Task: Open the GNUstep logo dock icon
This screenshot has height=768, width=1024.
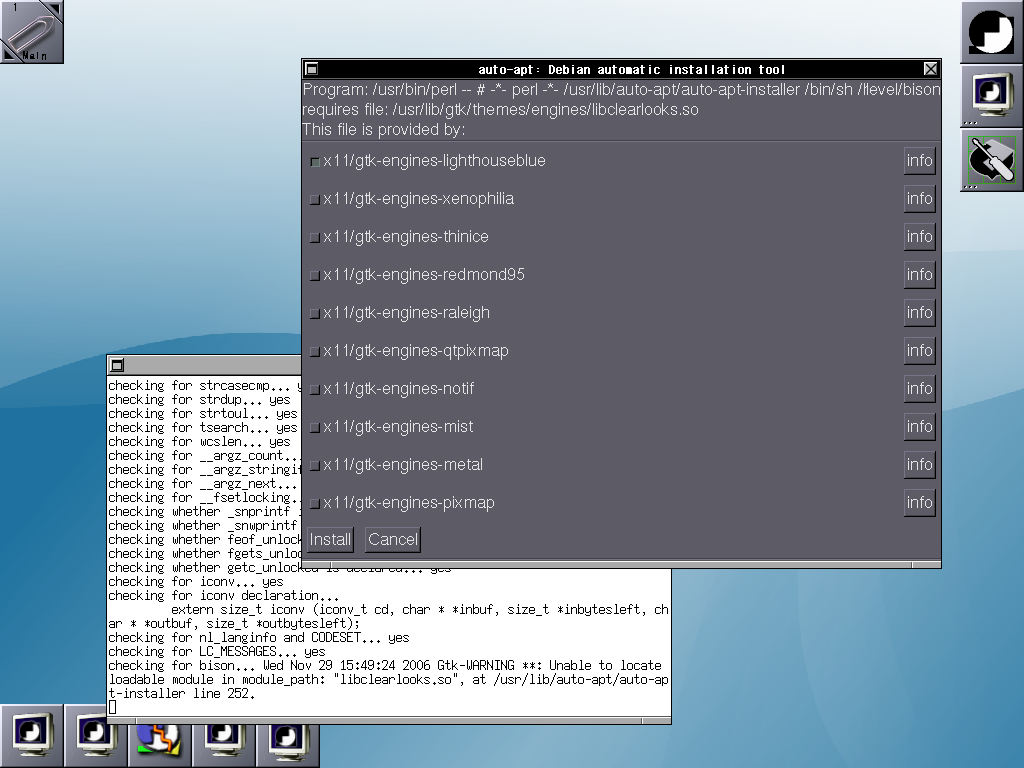Action: [x=991, y=31]
